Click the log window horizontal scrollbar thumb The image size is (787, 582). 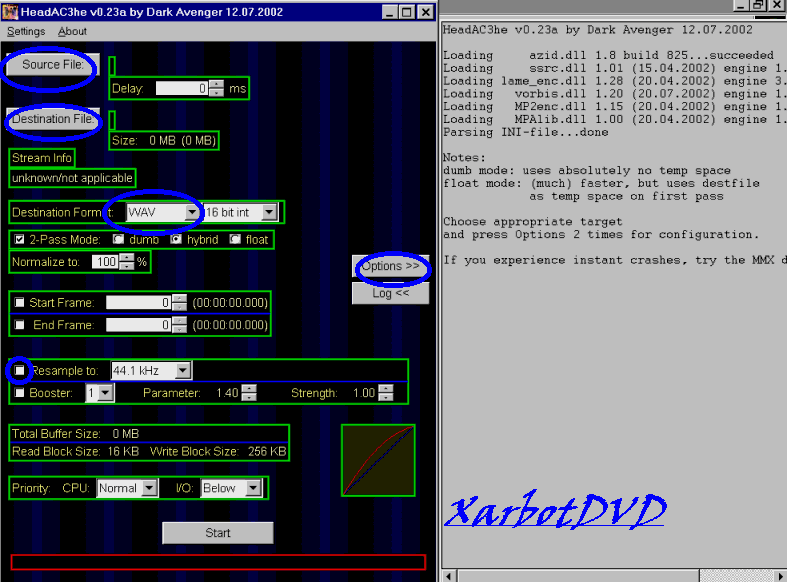tap(578, 576)
